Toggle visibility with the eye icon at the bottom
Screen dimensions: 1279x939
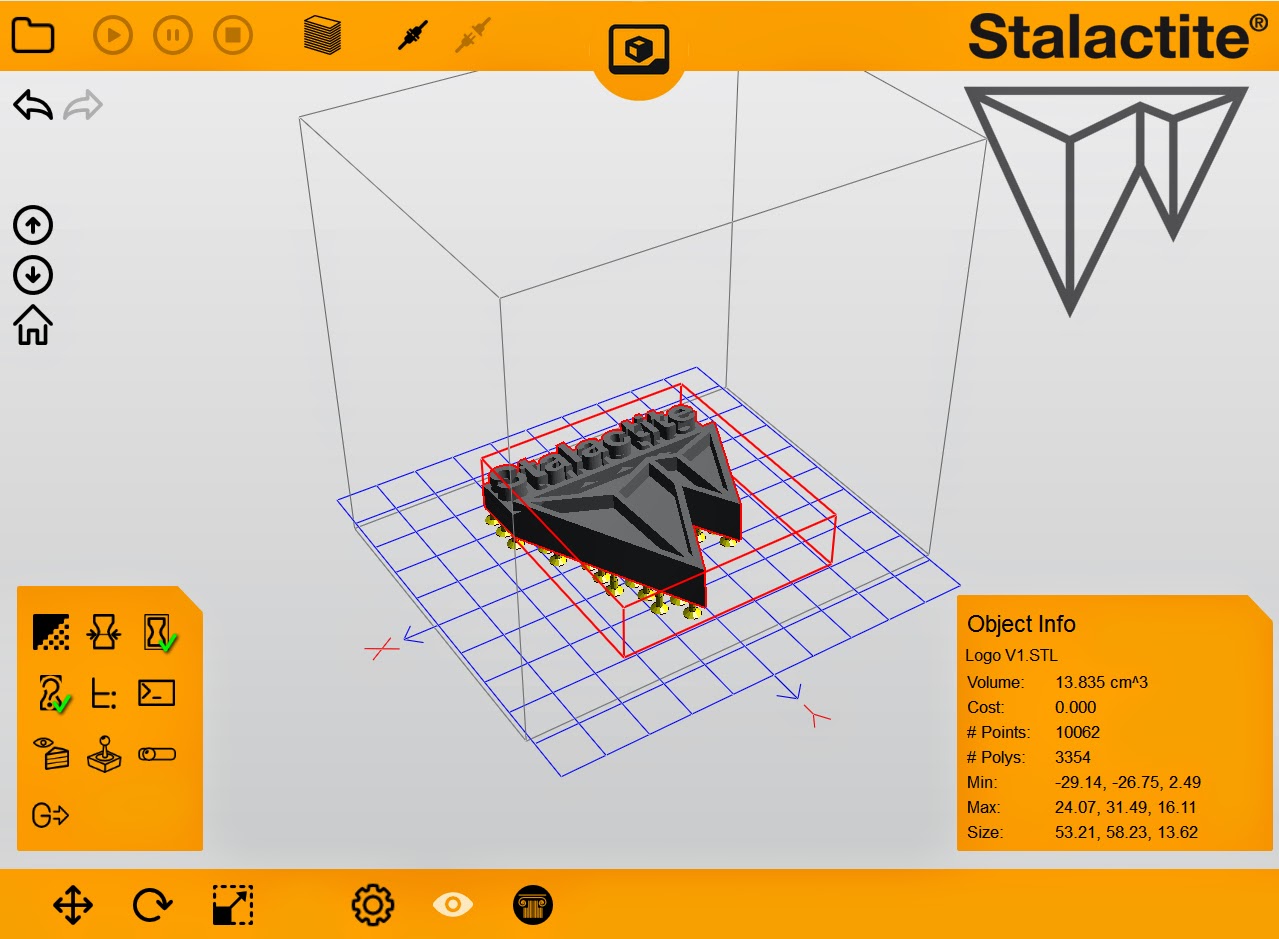(x=453, y=905)
